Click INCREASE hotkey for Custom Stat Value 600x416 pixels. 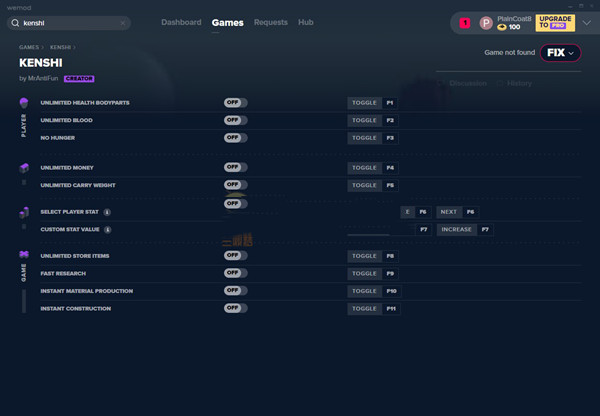465,230
